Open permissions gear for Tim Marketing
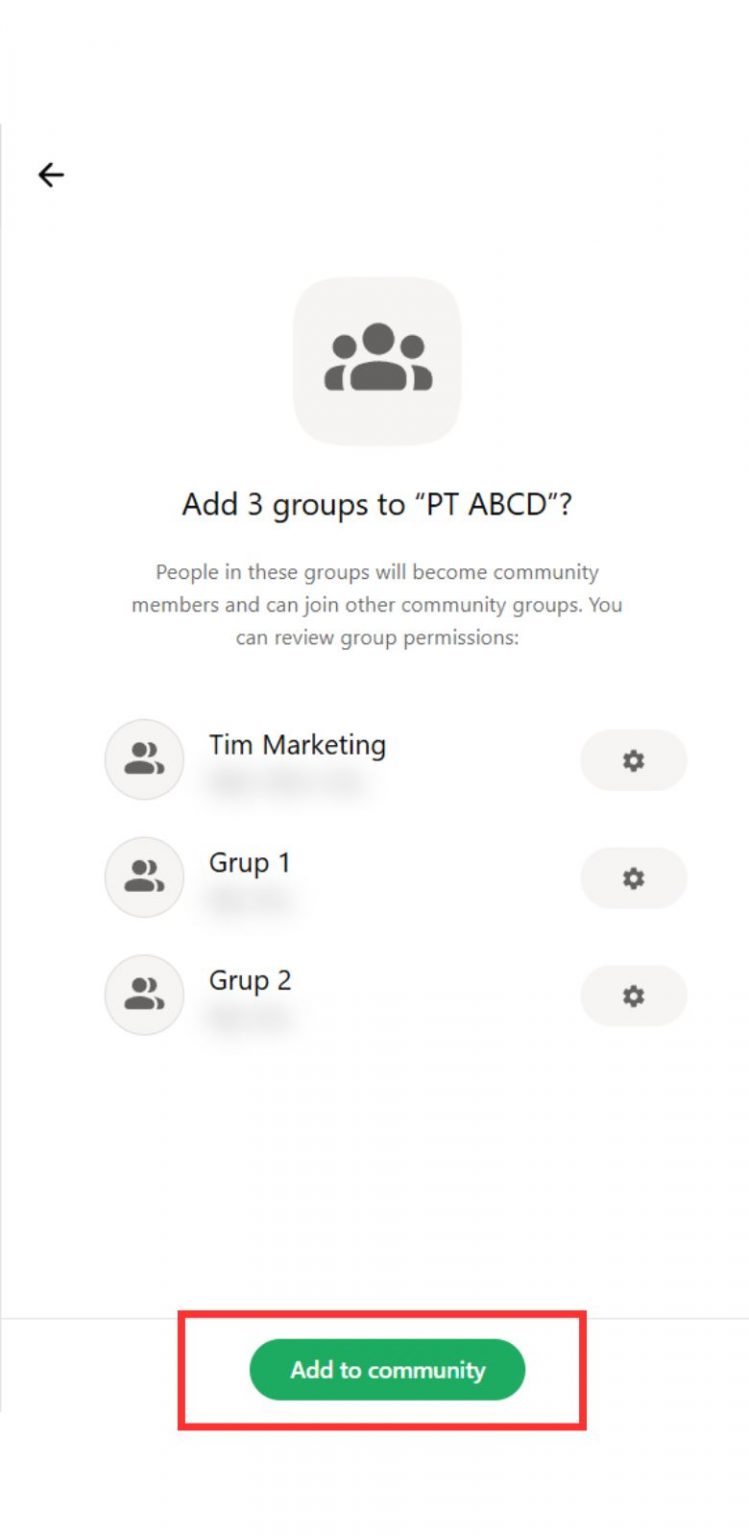Viewport: 749px width, 1536px height. click(633, 761)
